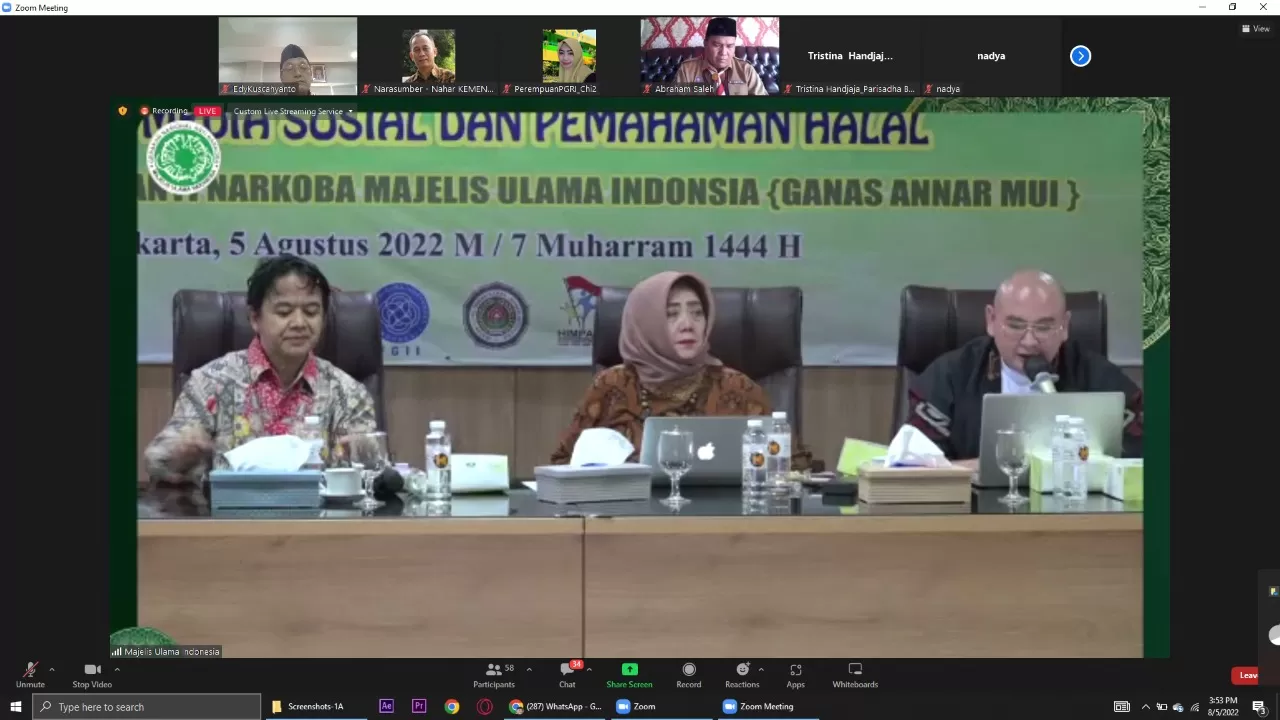This screenshot has width=1280, height=720.
Task: Click the system tray battery icon
Action: coord(1162,707)
